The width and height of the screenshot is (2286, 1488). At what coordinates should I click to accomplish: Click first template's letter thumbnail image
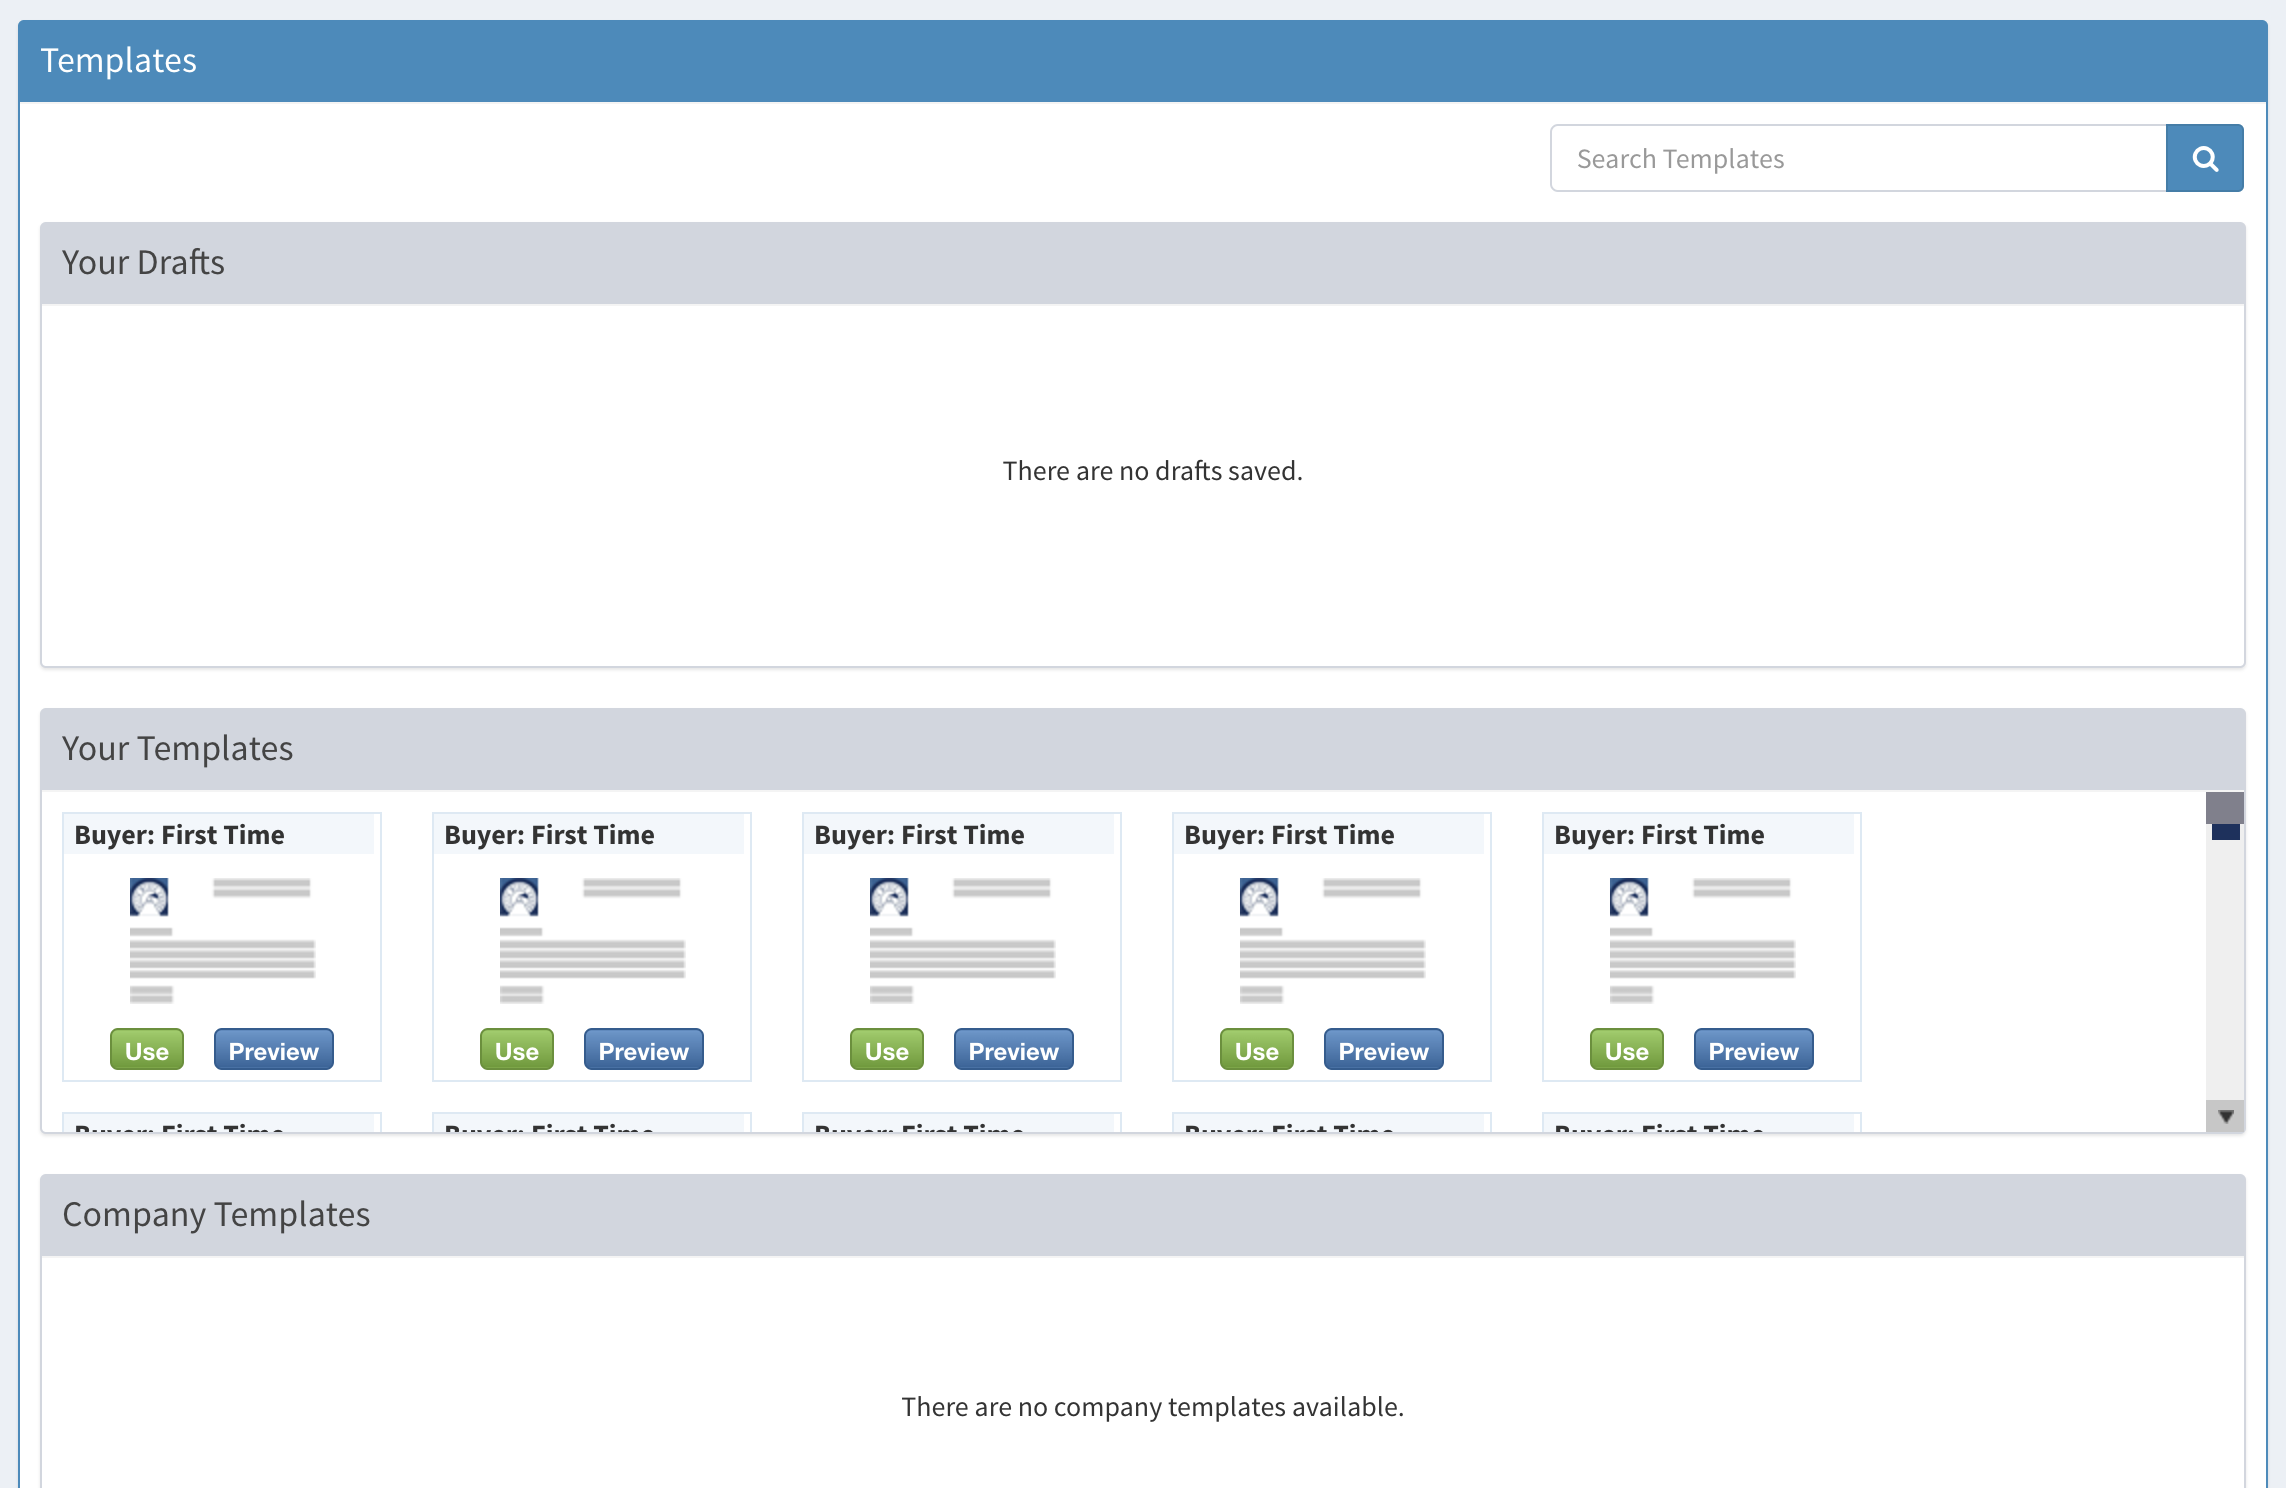point(222,940)
